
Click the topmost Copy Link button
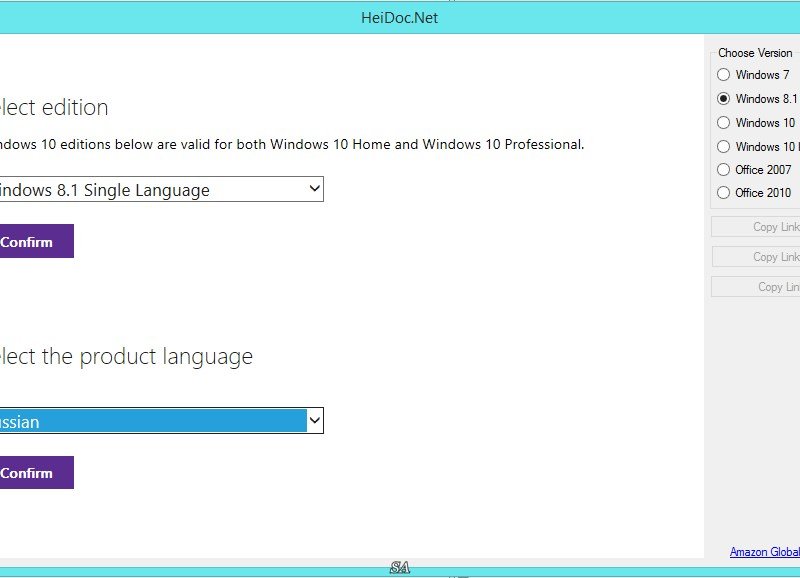click(x=756, y=227)
